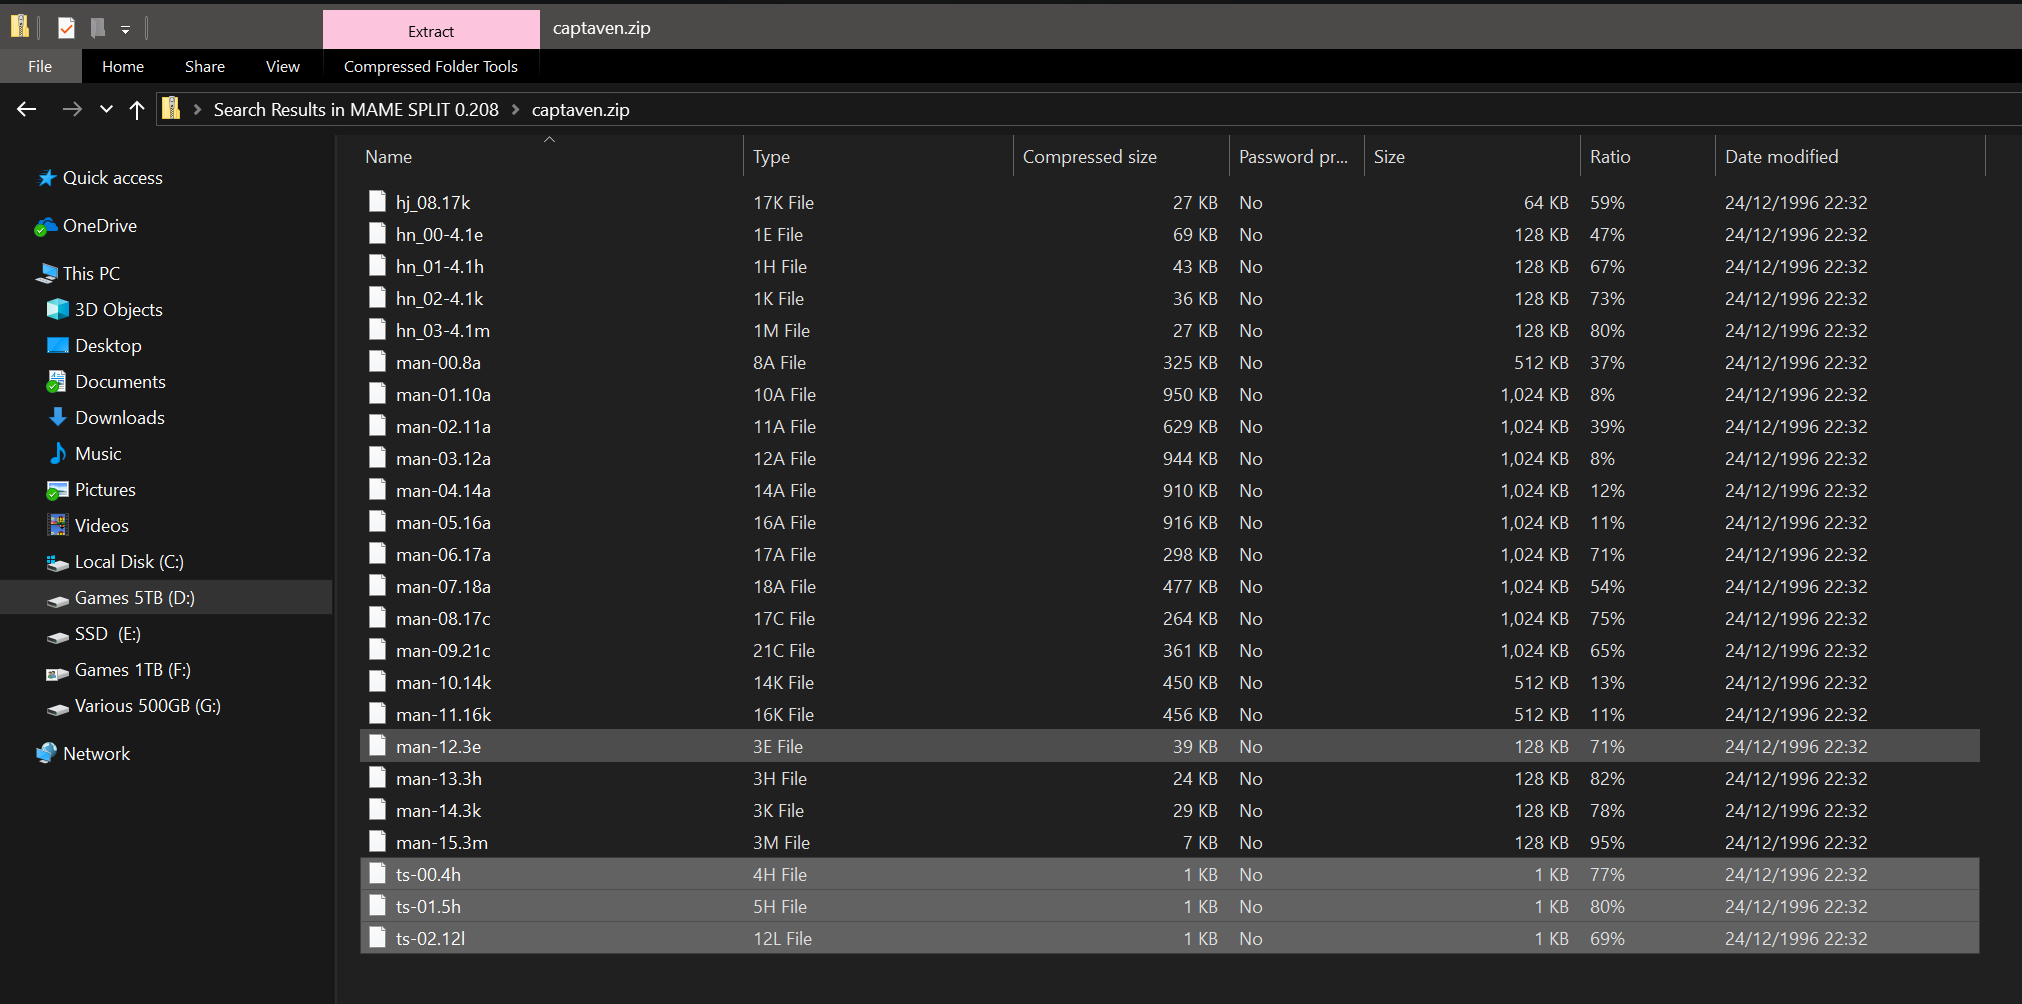Switch to the Home ribbon tab
Screen dimensions: 2022x1004
coord(123,66)
